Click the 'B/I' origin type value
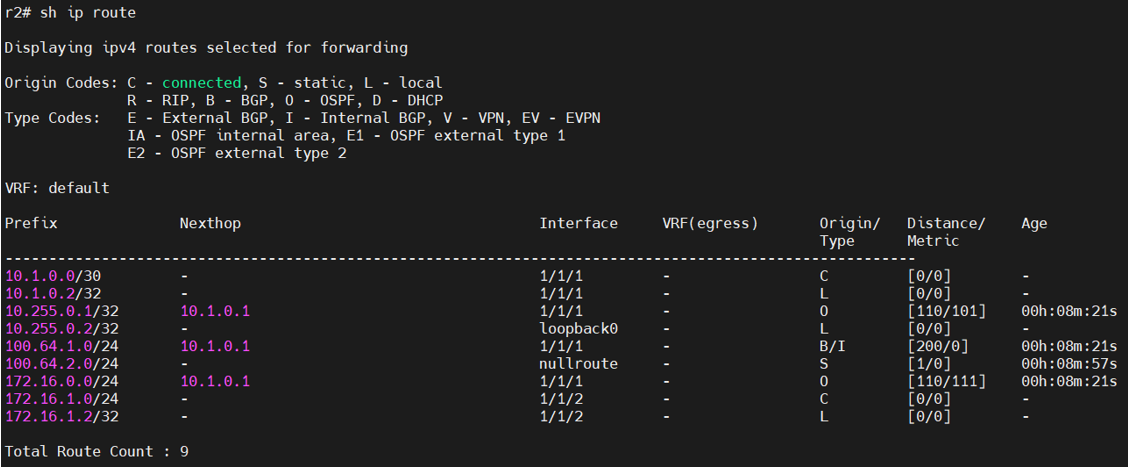The height and width of the screenshot is (467, 1128). 832,346
